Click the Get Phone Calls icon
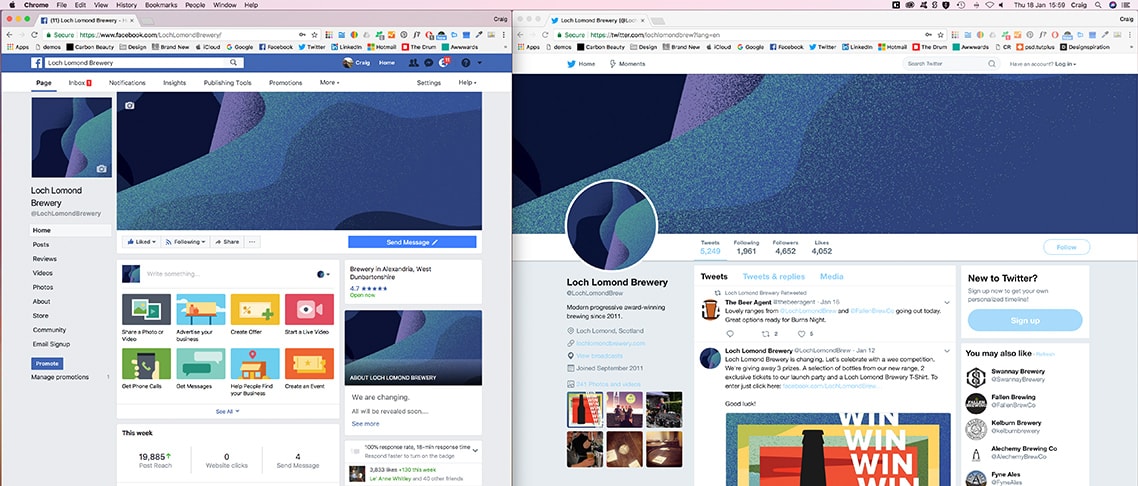1138x486 pixels. click(x=146, y=363)
